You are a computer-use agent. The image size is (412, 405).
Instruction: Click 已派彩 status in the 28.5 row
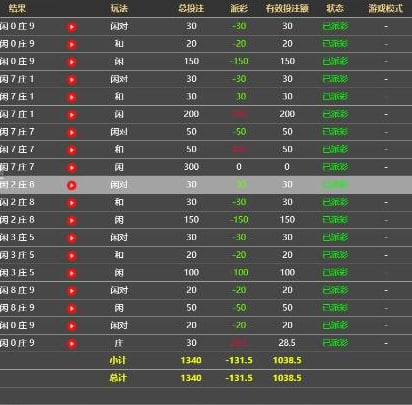pyautogui.click(x=335, y=343)
